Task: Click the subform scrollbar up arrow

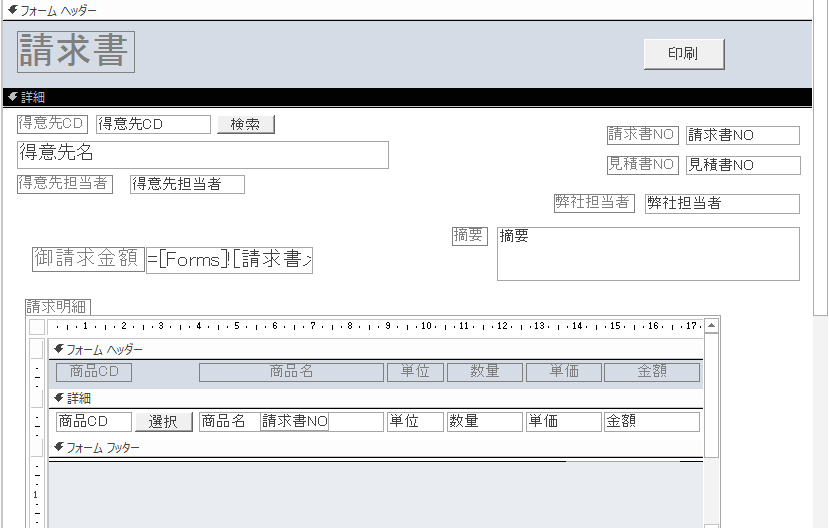Action: pyautogui.click(x=711, y=326)
